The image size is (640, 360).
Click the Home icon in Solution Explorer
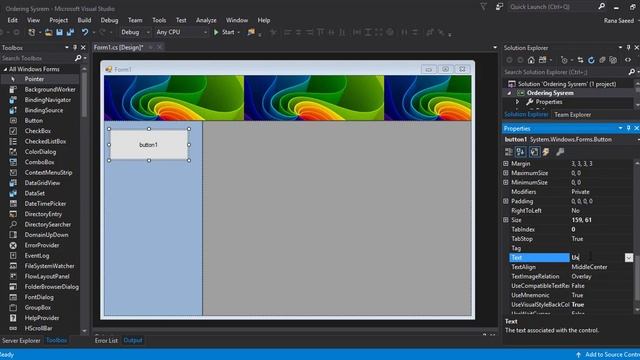(x=531, y=60)
